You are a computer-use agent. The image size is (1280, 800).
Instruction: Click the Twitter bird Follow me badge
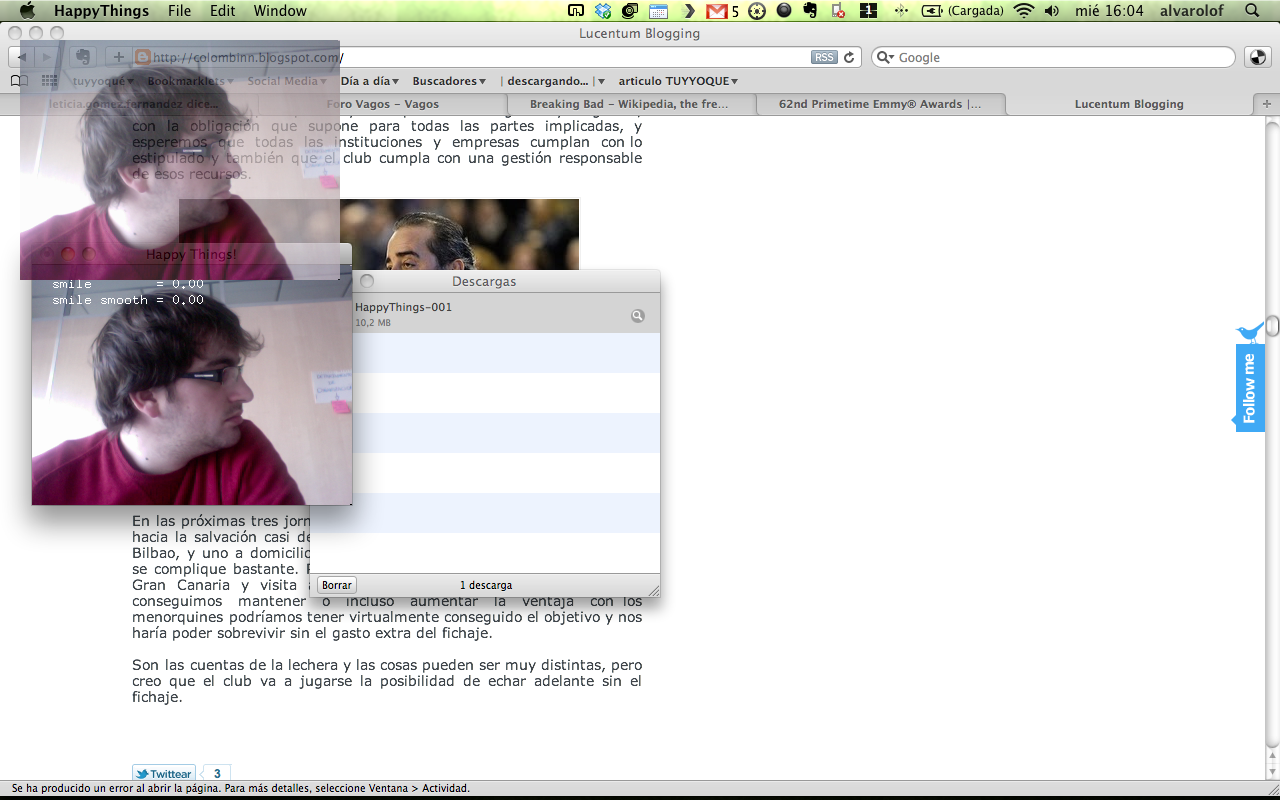tap(1249, 378)
